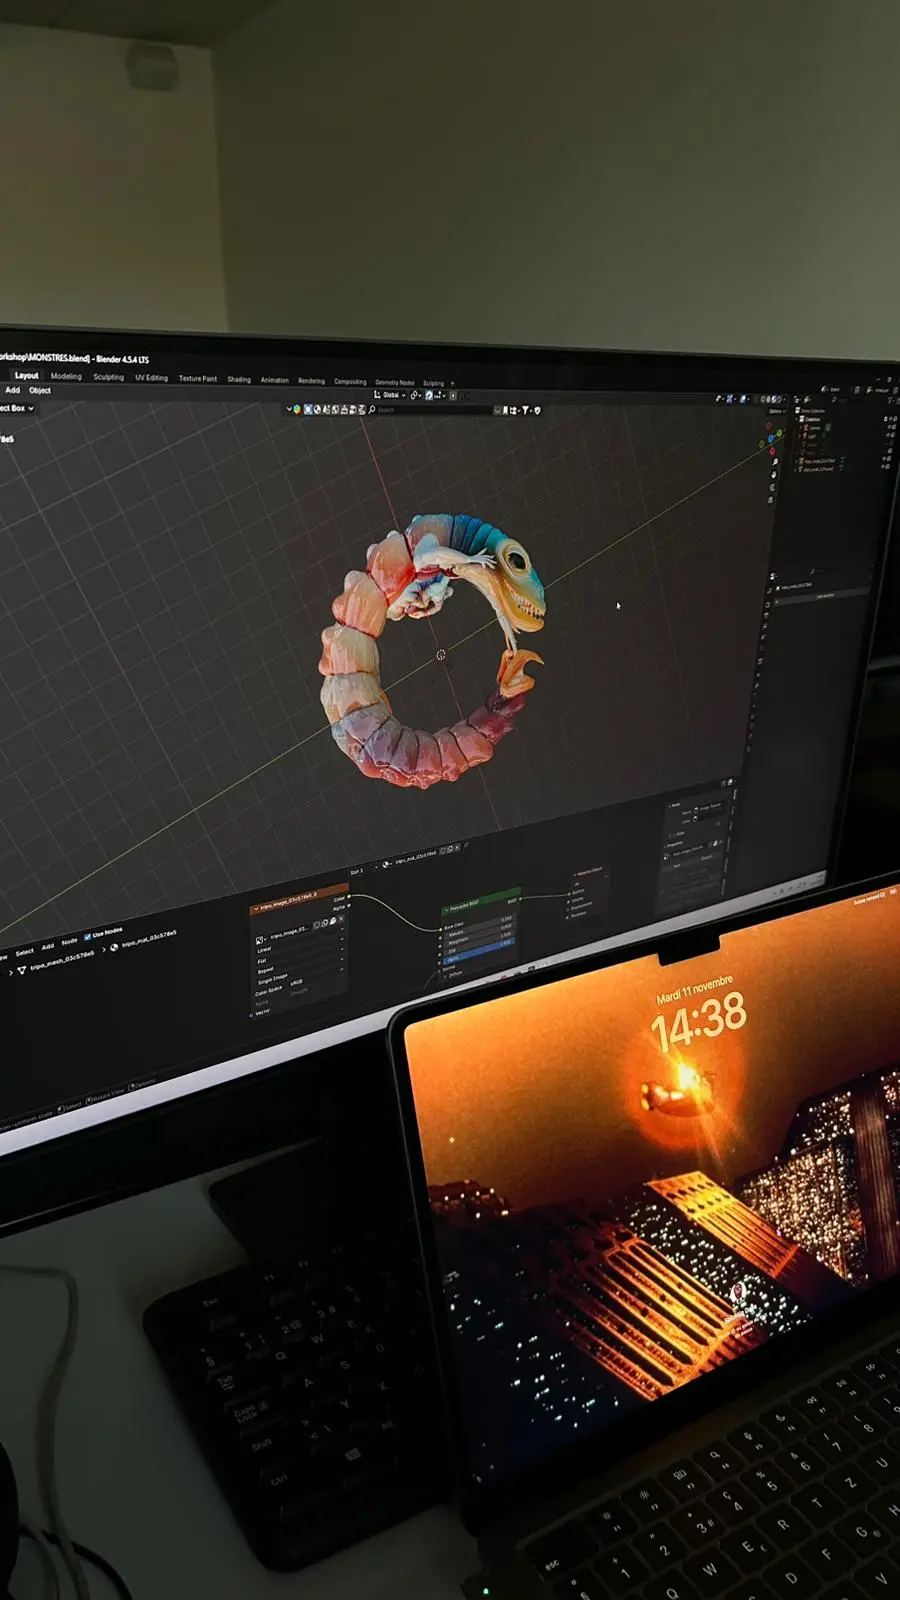Click the blue Z axis on the navigation gizmo

click(771, 438)
